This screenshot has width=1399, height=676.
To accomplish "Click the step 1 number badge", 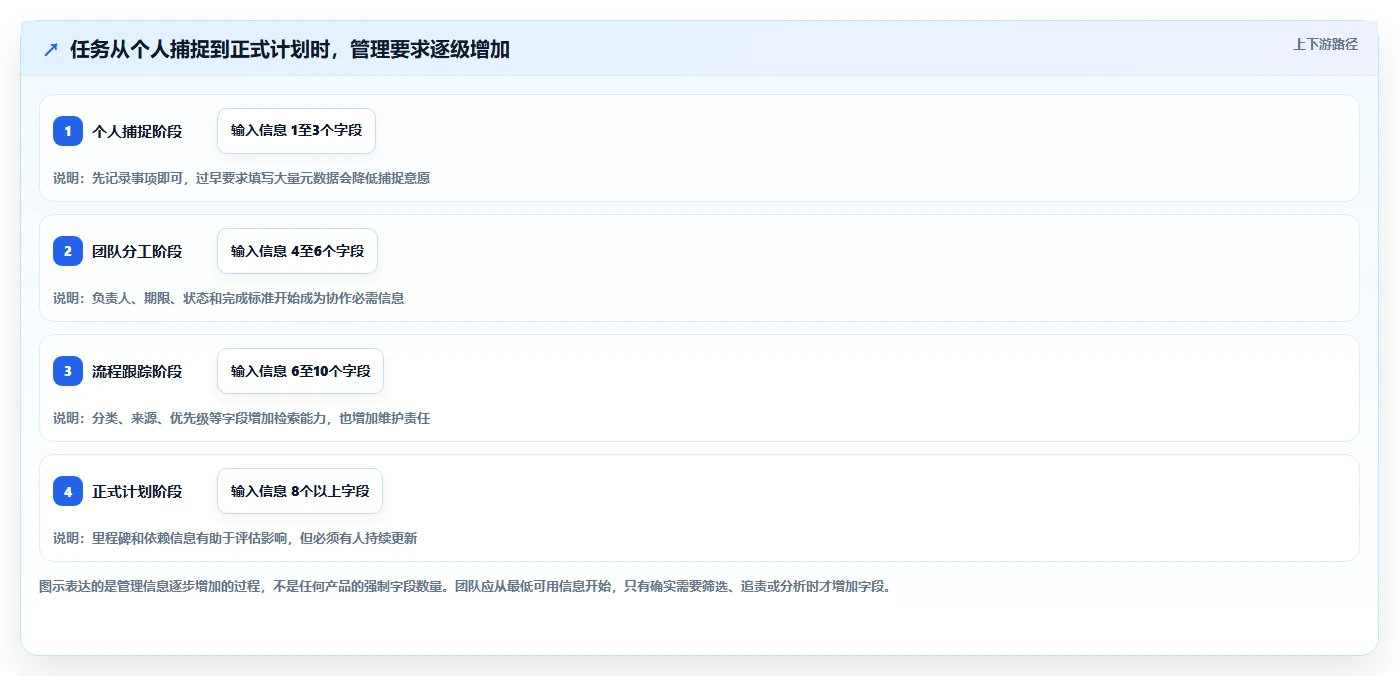I will (68, 131).
